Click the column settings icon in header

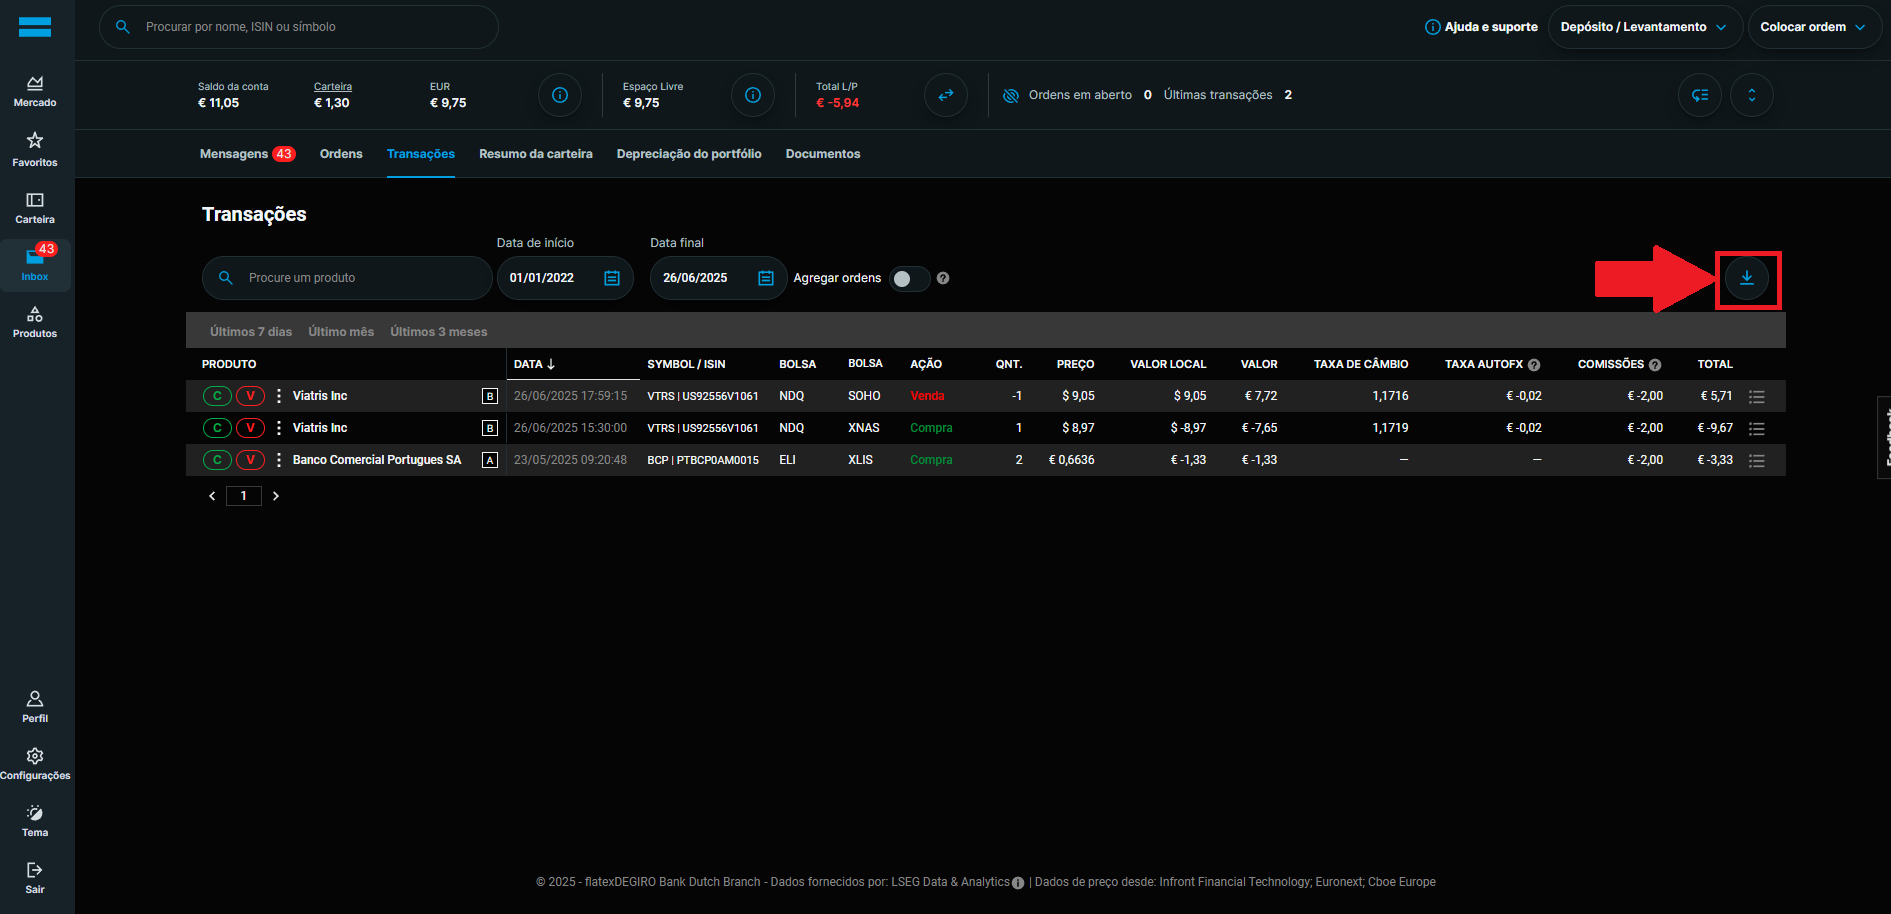click(x=1700, y=95)
